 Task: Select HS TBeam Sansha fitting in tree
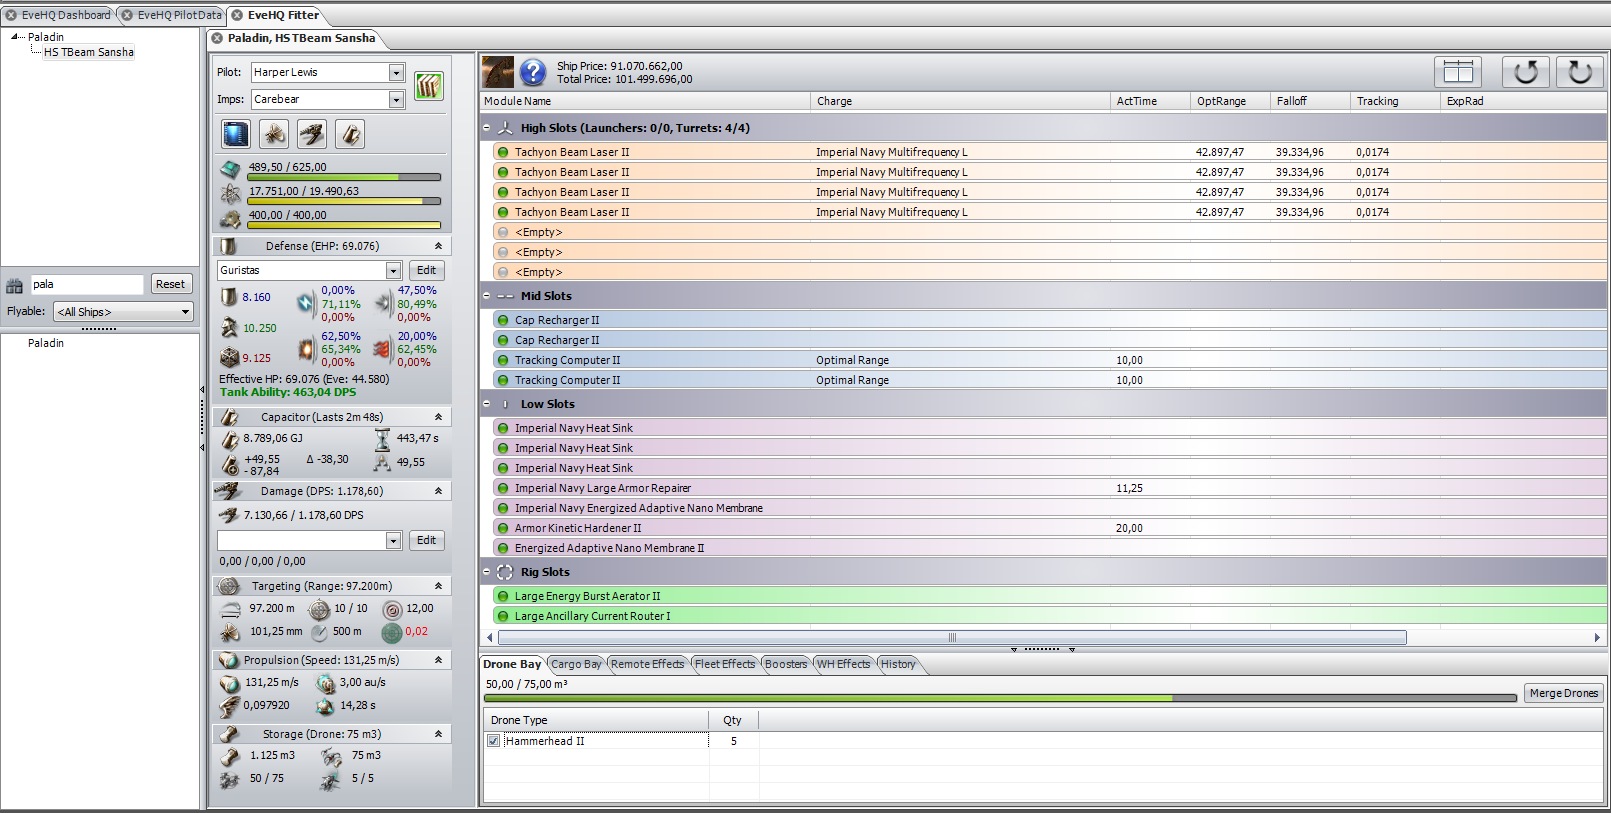[89, 52]
